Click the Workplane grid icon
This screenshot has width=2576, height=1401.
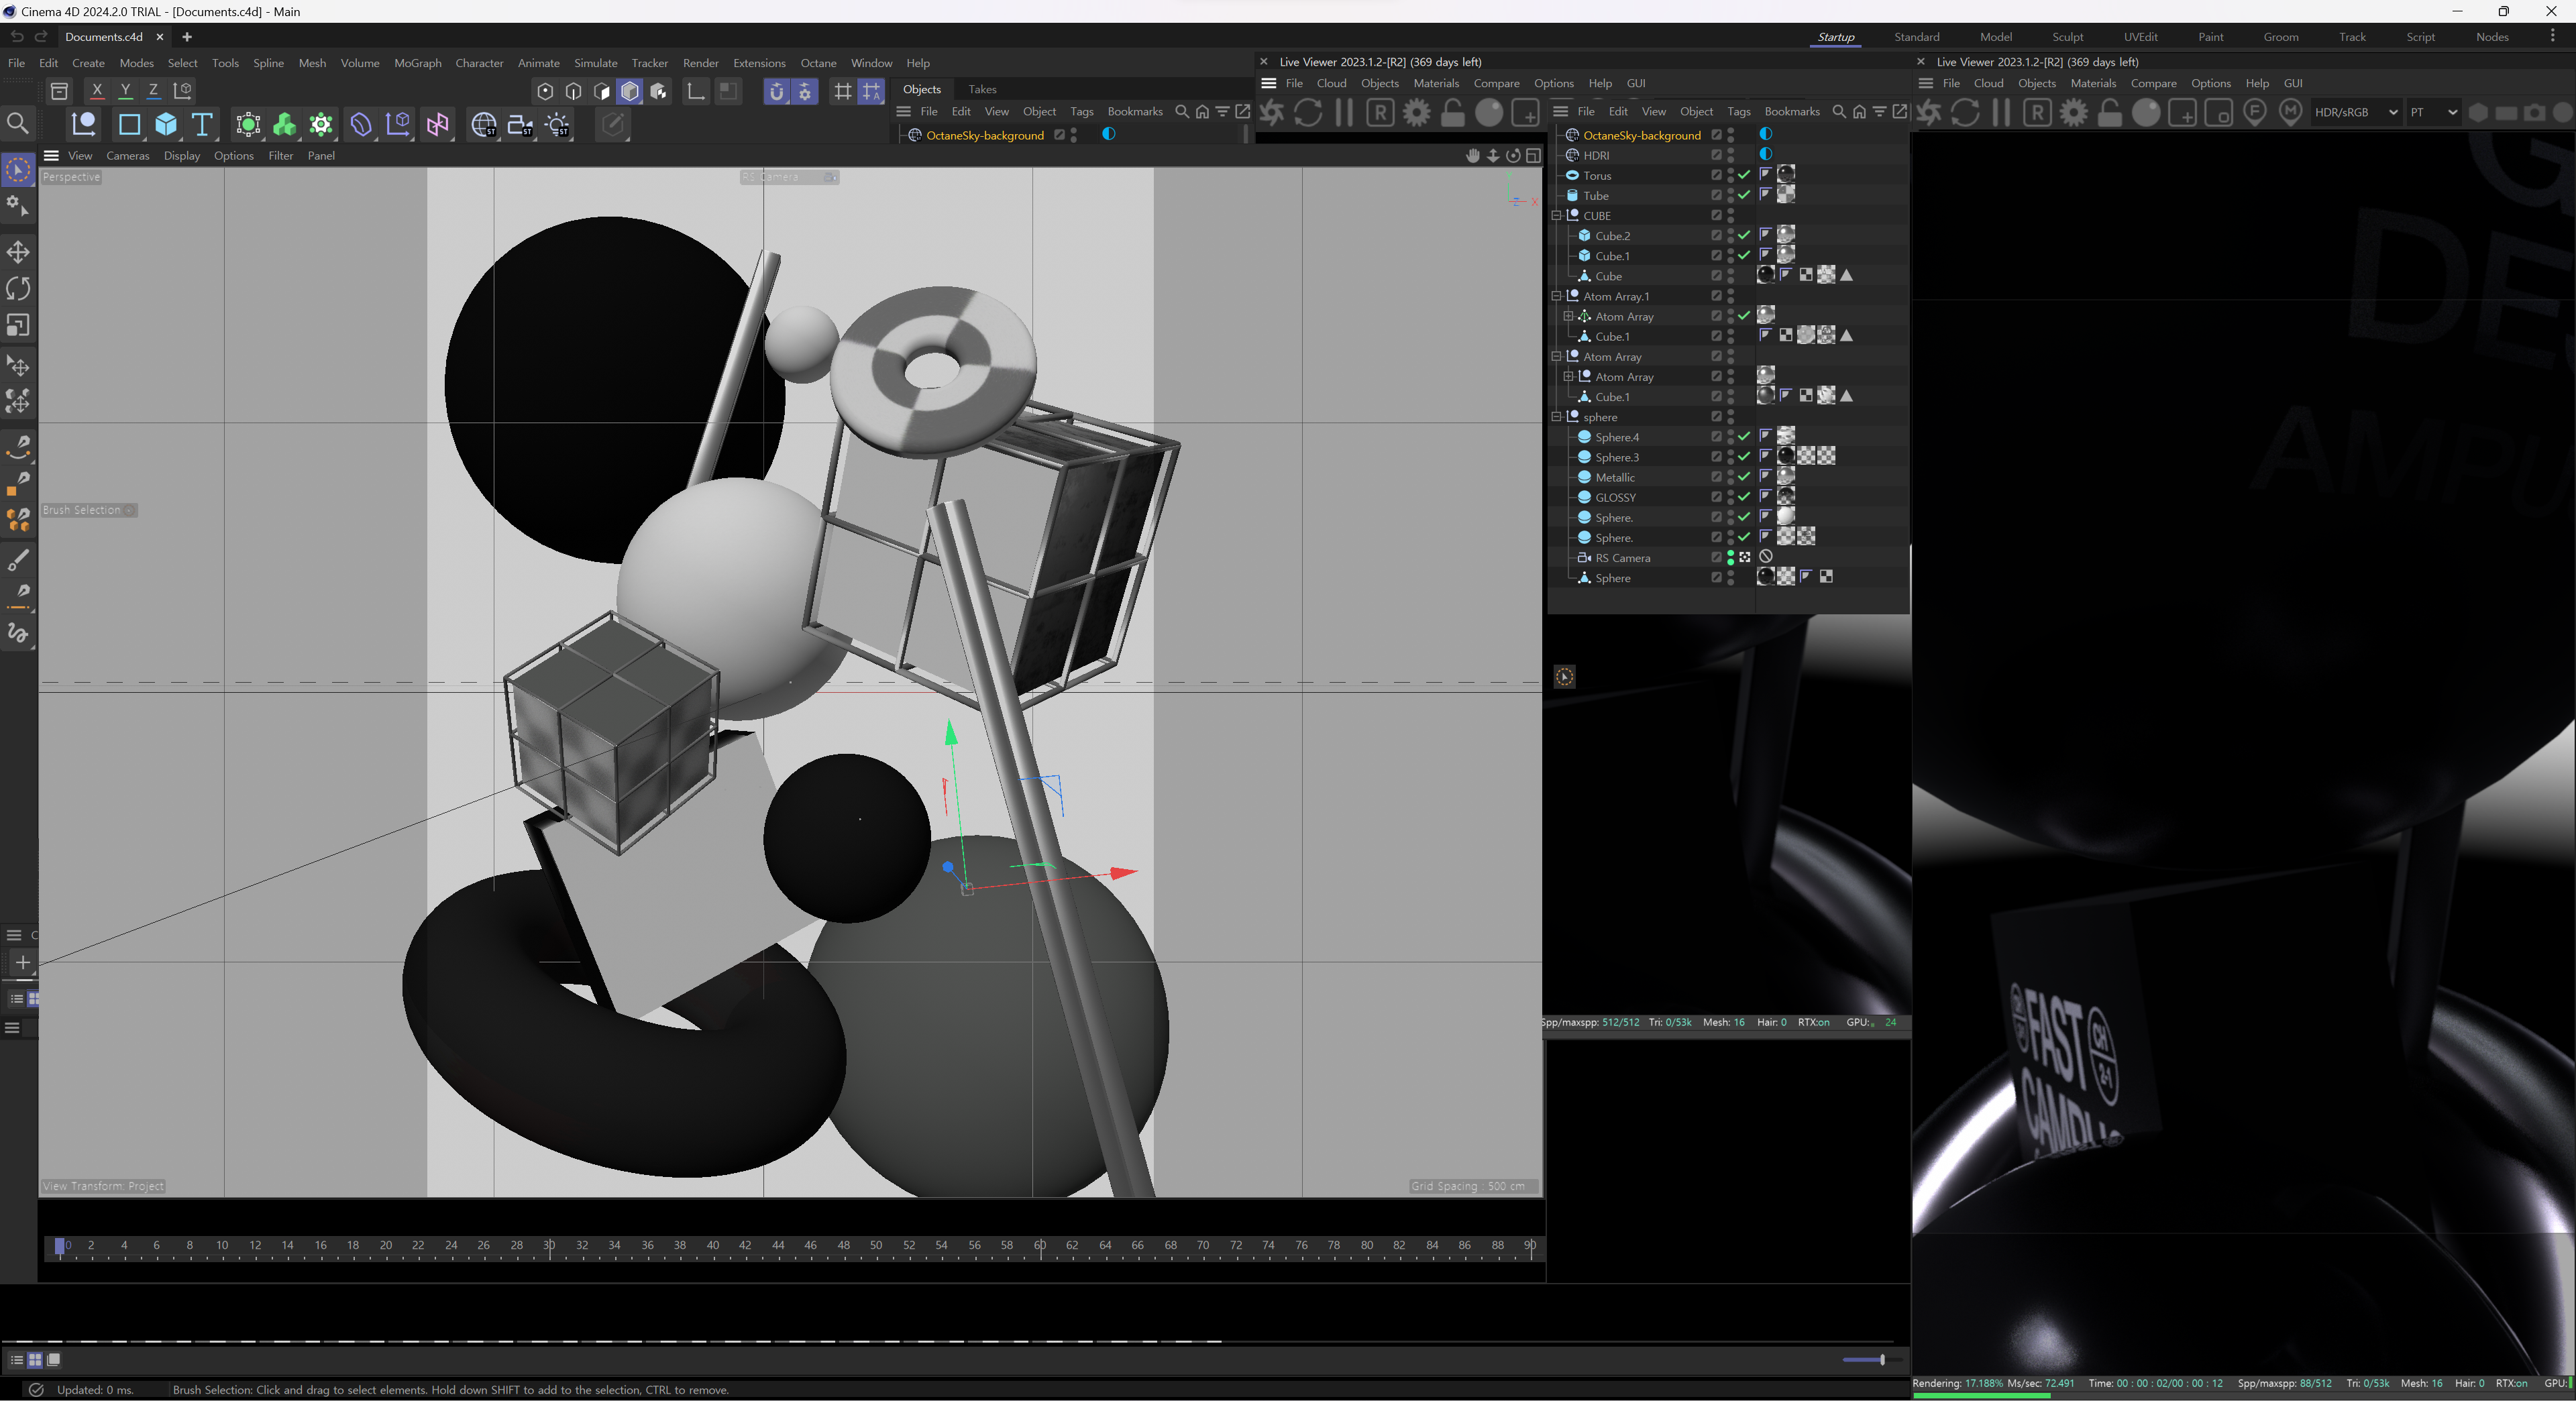[x=843, y=91]
